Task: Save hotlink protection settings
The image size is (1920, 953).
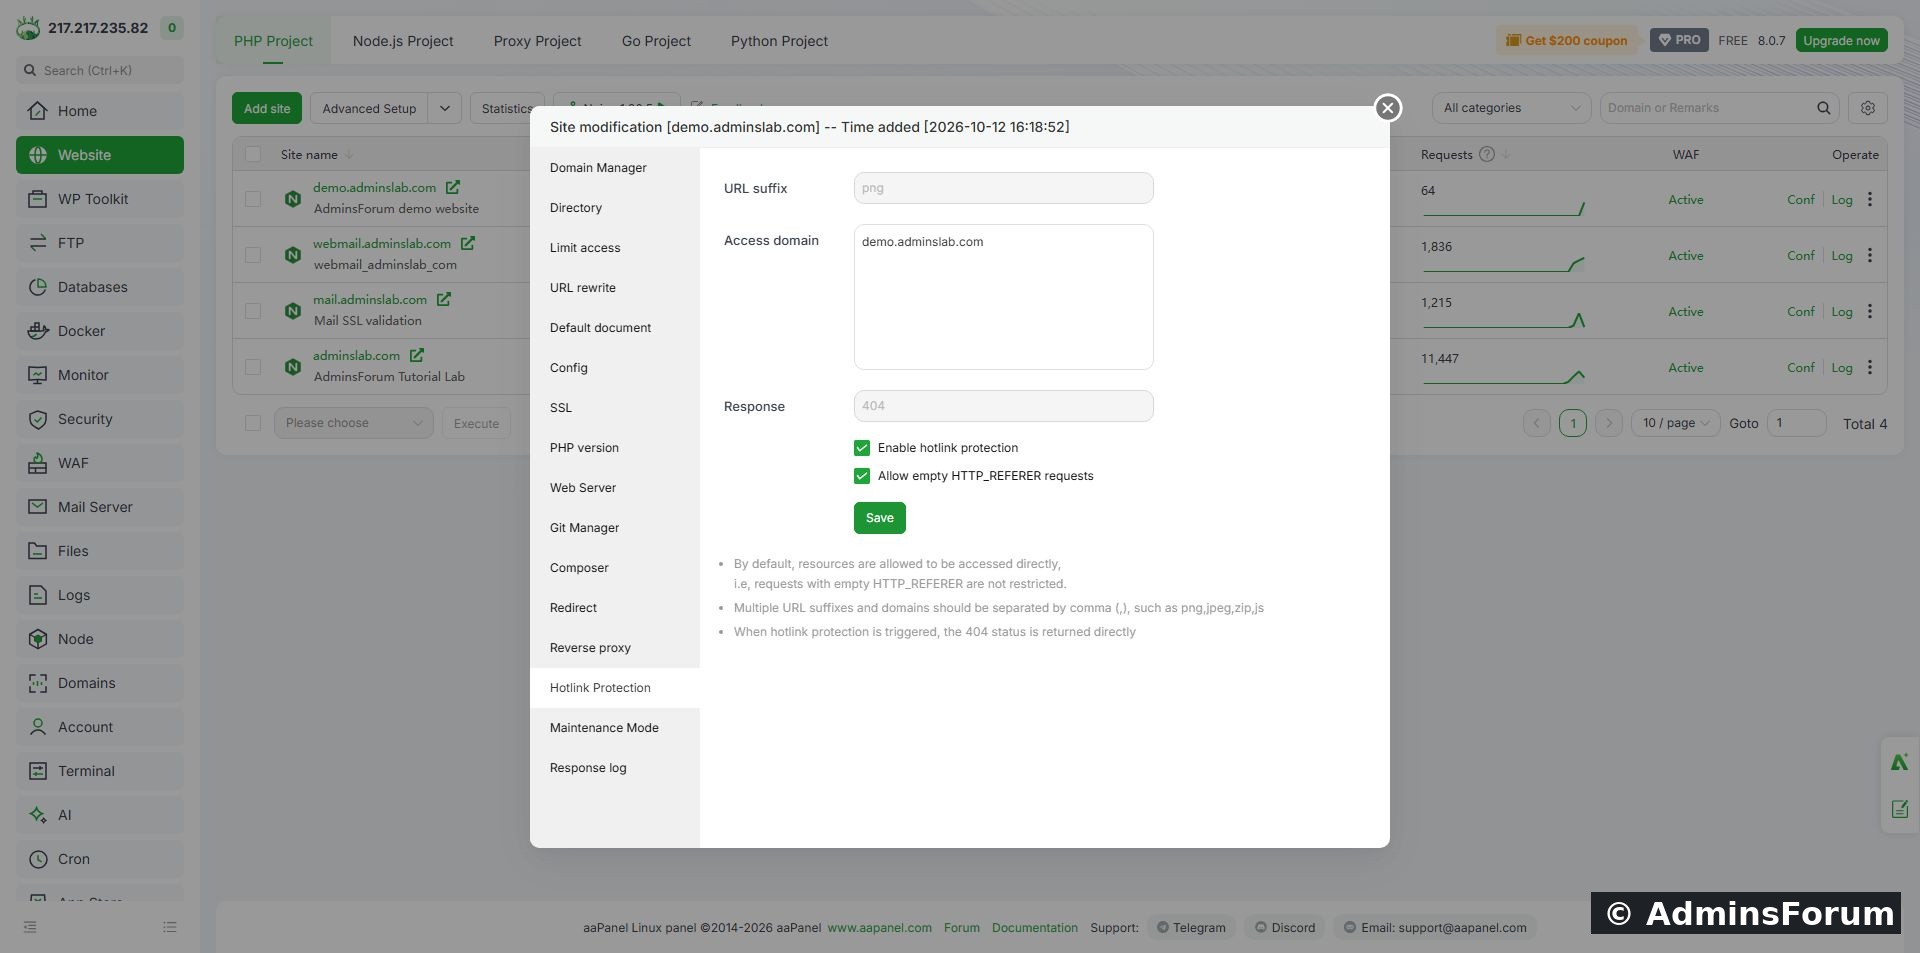Action: (880, 518)
